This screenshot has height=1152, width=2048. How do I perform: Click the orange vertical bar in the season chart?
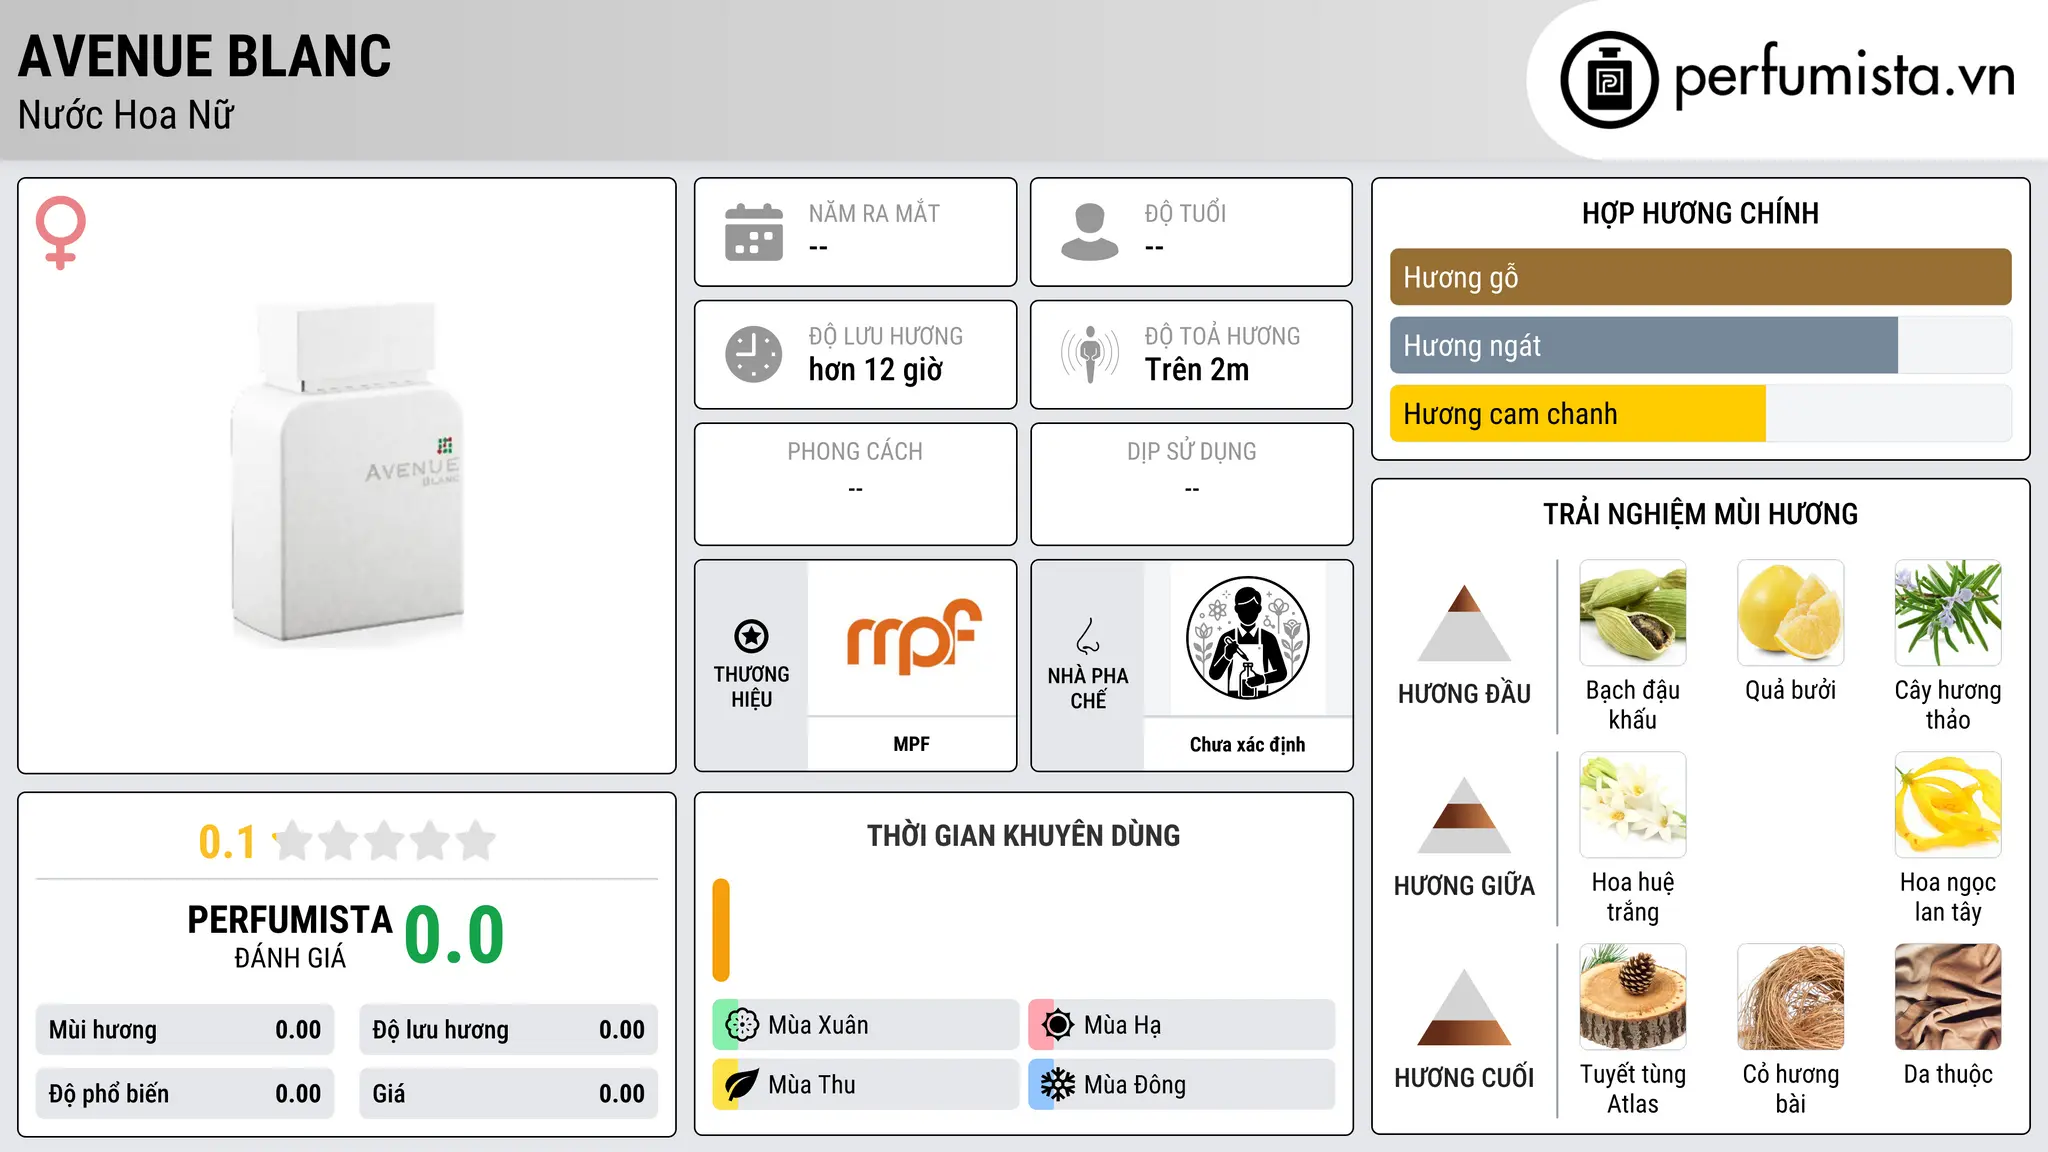tap(721, 930)
